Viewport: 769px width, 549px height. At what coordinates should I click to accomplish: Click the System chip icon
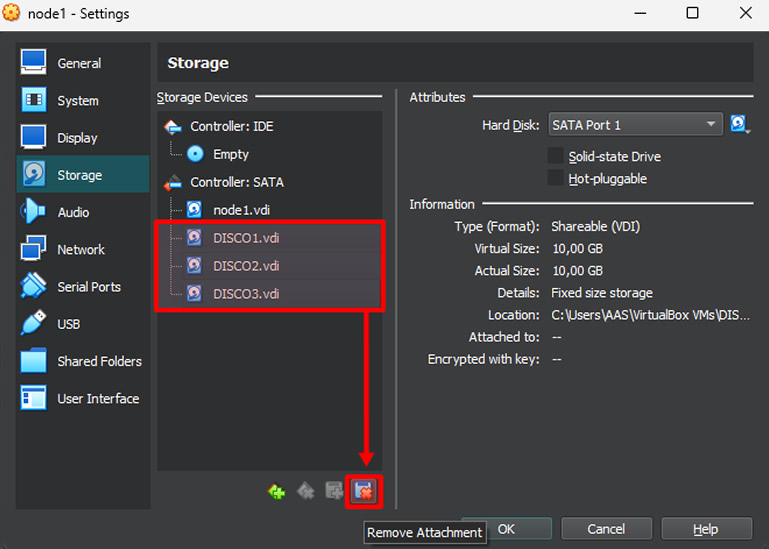coord(33,100)
